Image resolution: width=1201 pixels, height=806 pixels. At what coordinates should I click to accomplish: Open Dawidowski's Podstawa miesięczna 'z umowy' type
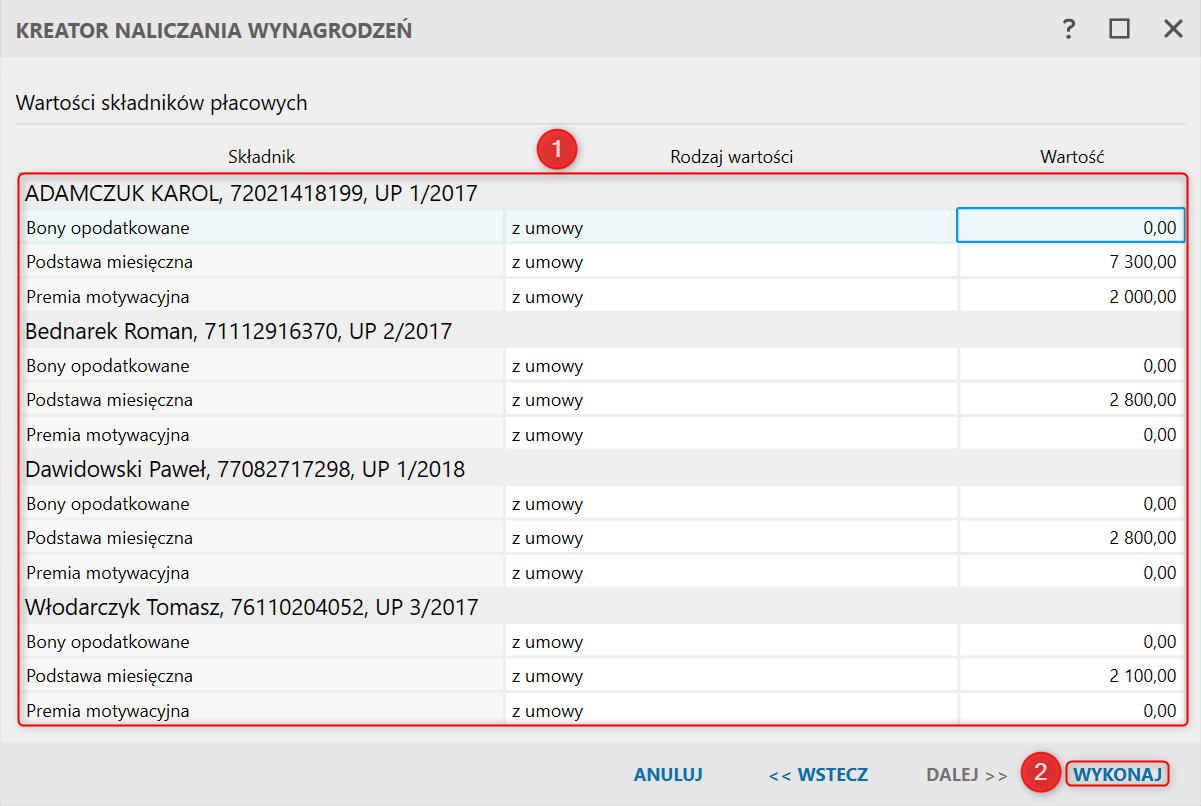[x=731, y=538]
